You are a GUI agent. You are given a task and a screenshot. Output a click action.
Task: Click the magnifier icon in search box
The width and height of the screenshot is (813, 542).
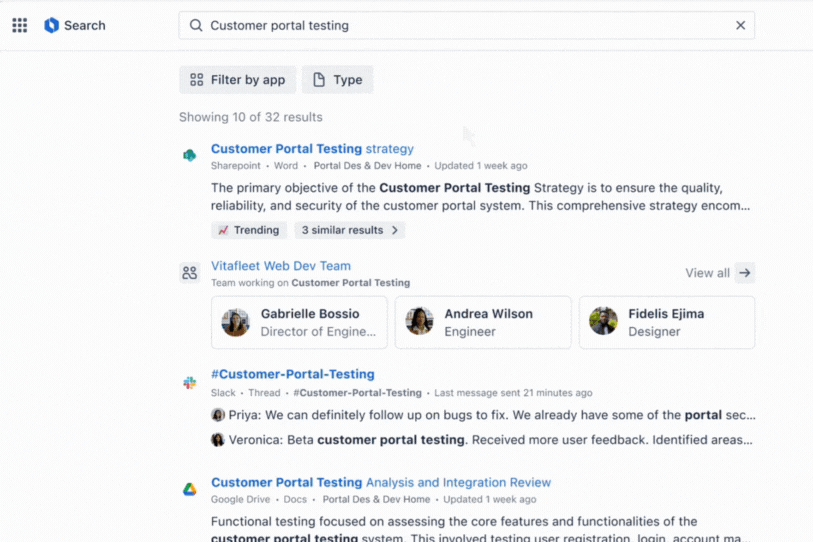(x=195, y=25)
